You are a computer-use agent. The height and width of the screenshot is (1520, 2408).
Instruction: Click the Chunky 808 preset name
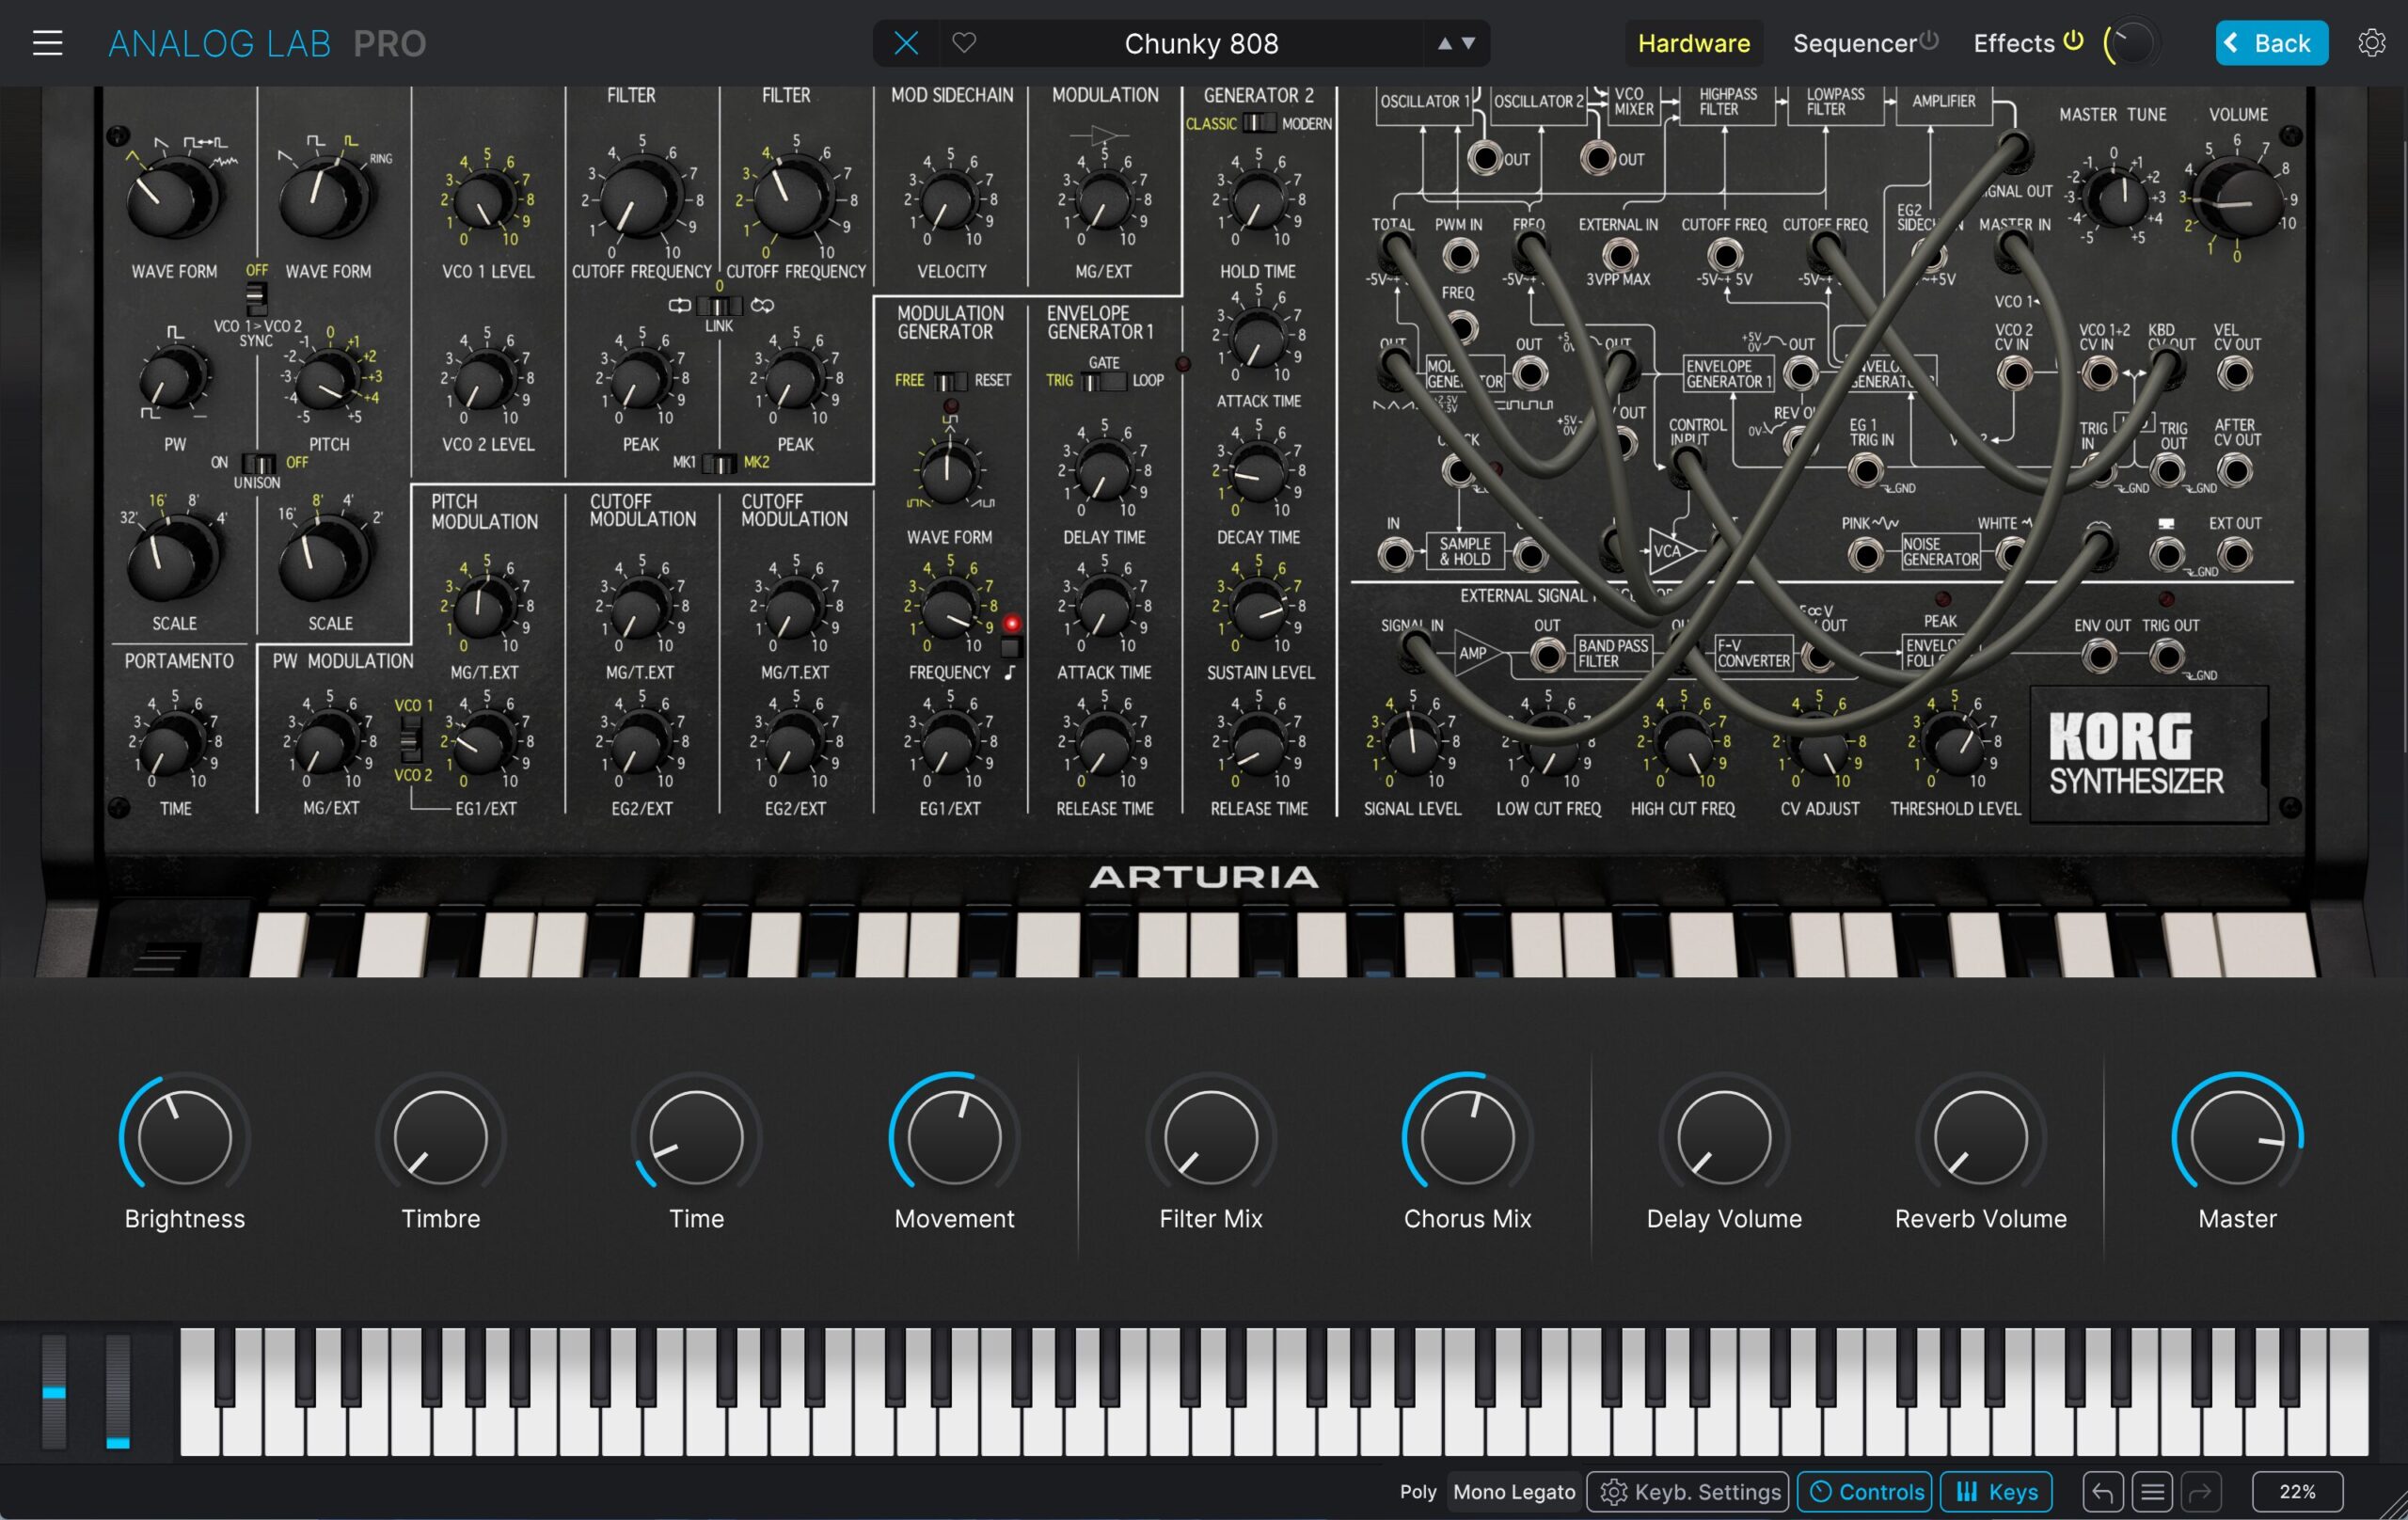1201,43
